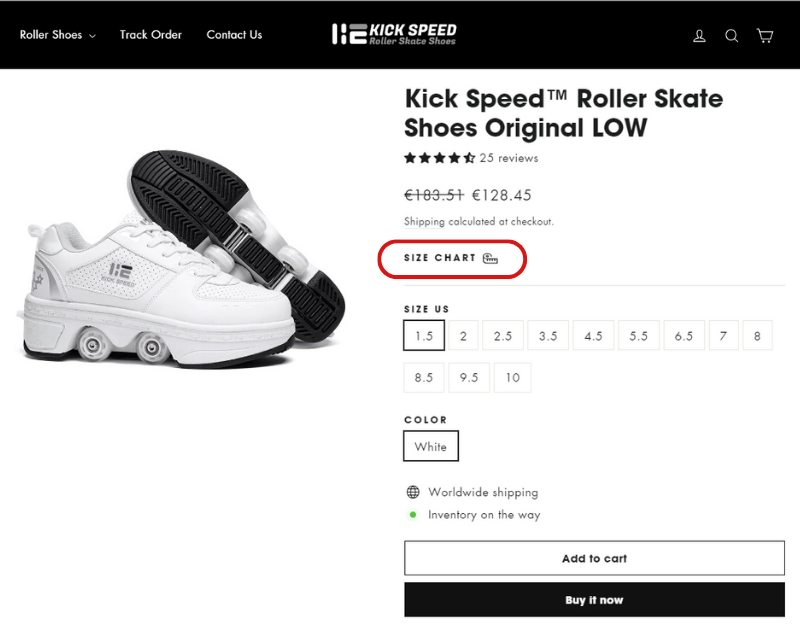Screen dimensions: 800x630
Task: Open the account login icon
Action: coord(700,36)
